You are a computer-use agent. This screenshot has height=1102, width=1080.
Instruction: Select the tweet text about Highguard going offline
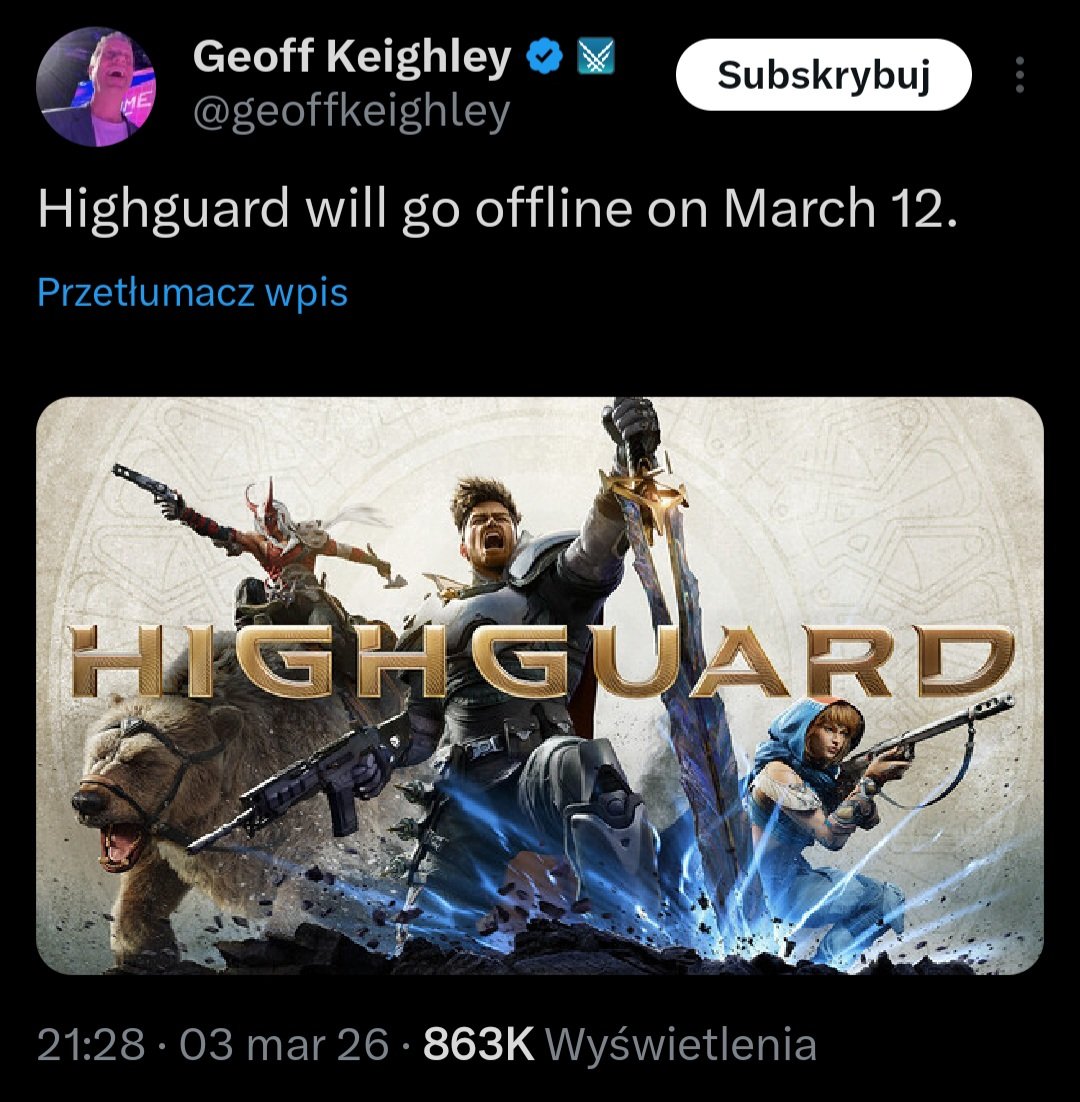point(497,209)
